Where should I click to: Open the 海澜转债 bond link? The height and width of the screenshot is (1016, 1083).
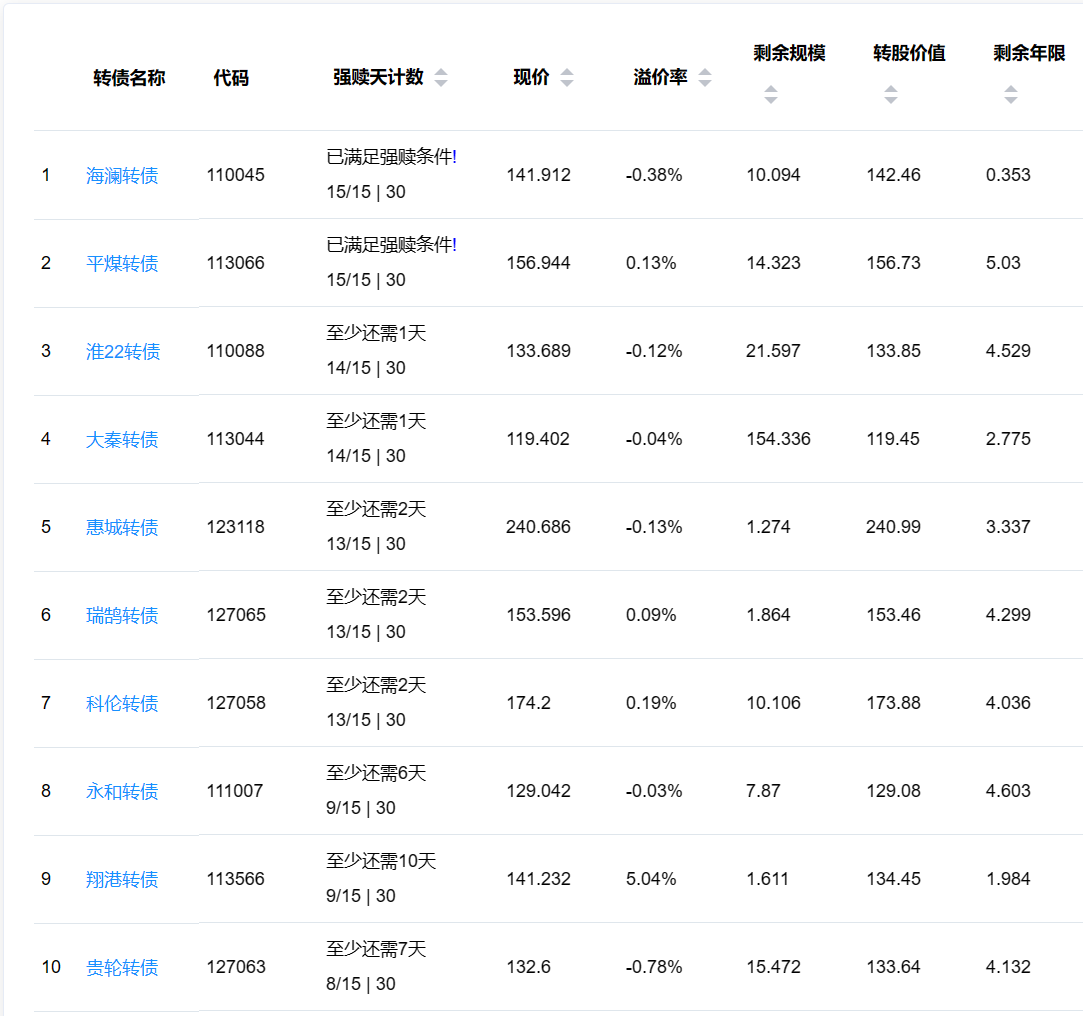(122, 176)
